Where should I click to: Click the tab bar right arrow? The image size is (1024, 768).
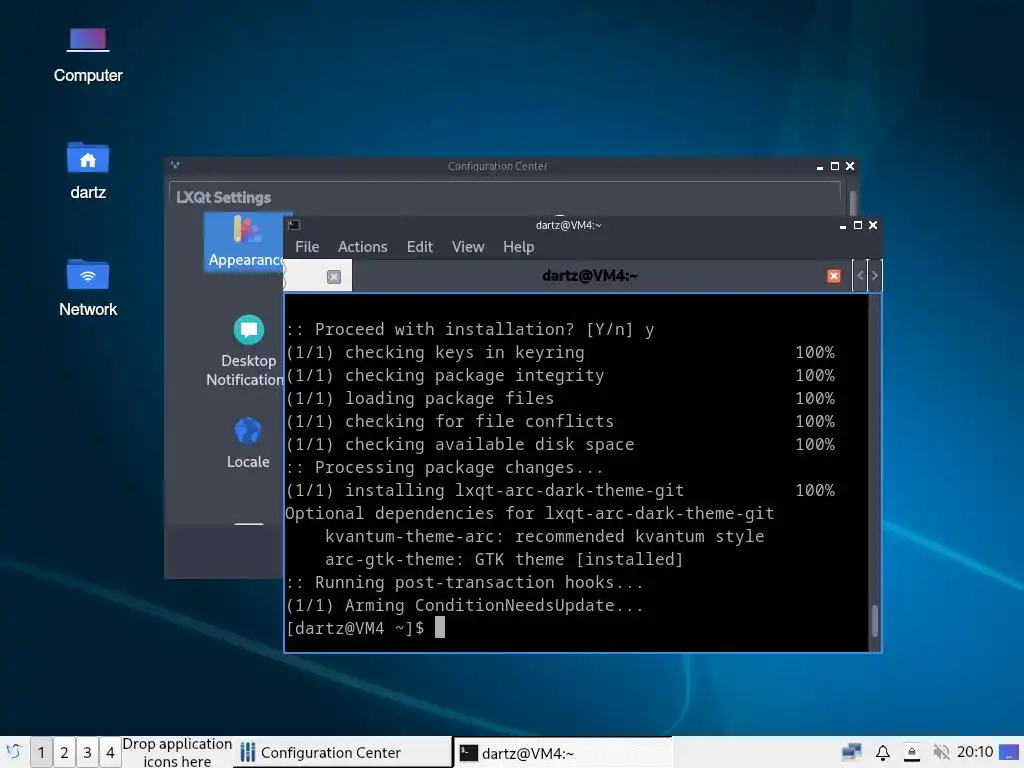[x=874, y=276]
